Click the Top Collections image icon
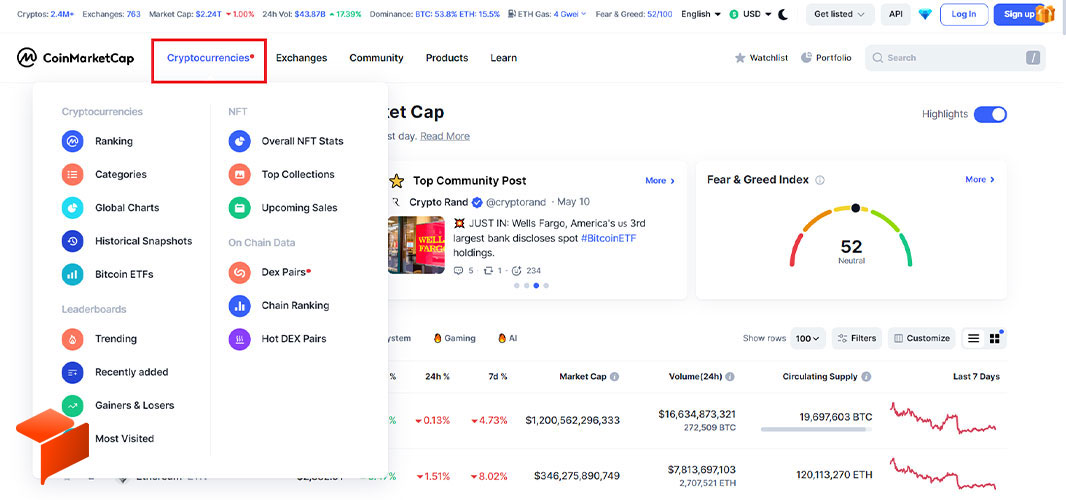The image size is (1066, 500). 239,175
